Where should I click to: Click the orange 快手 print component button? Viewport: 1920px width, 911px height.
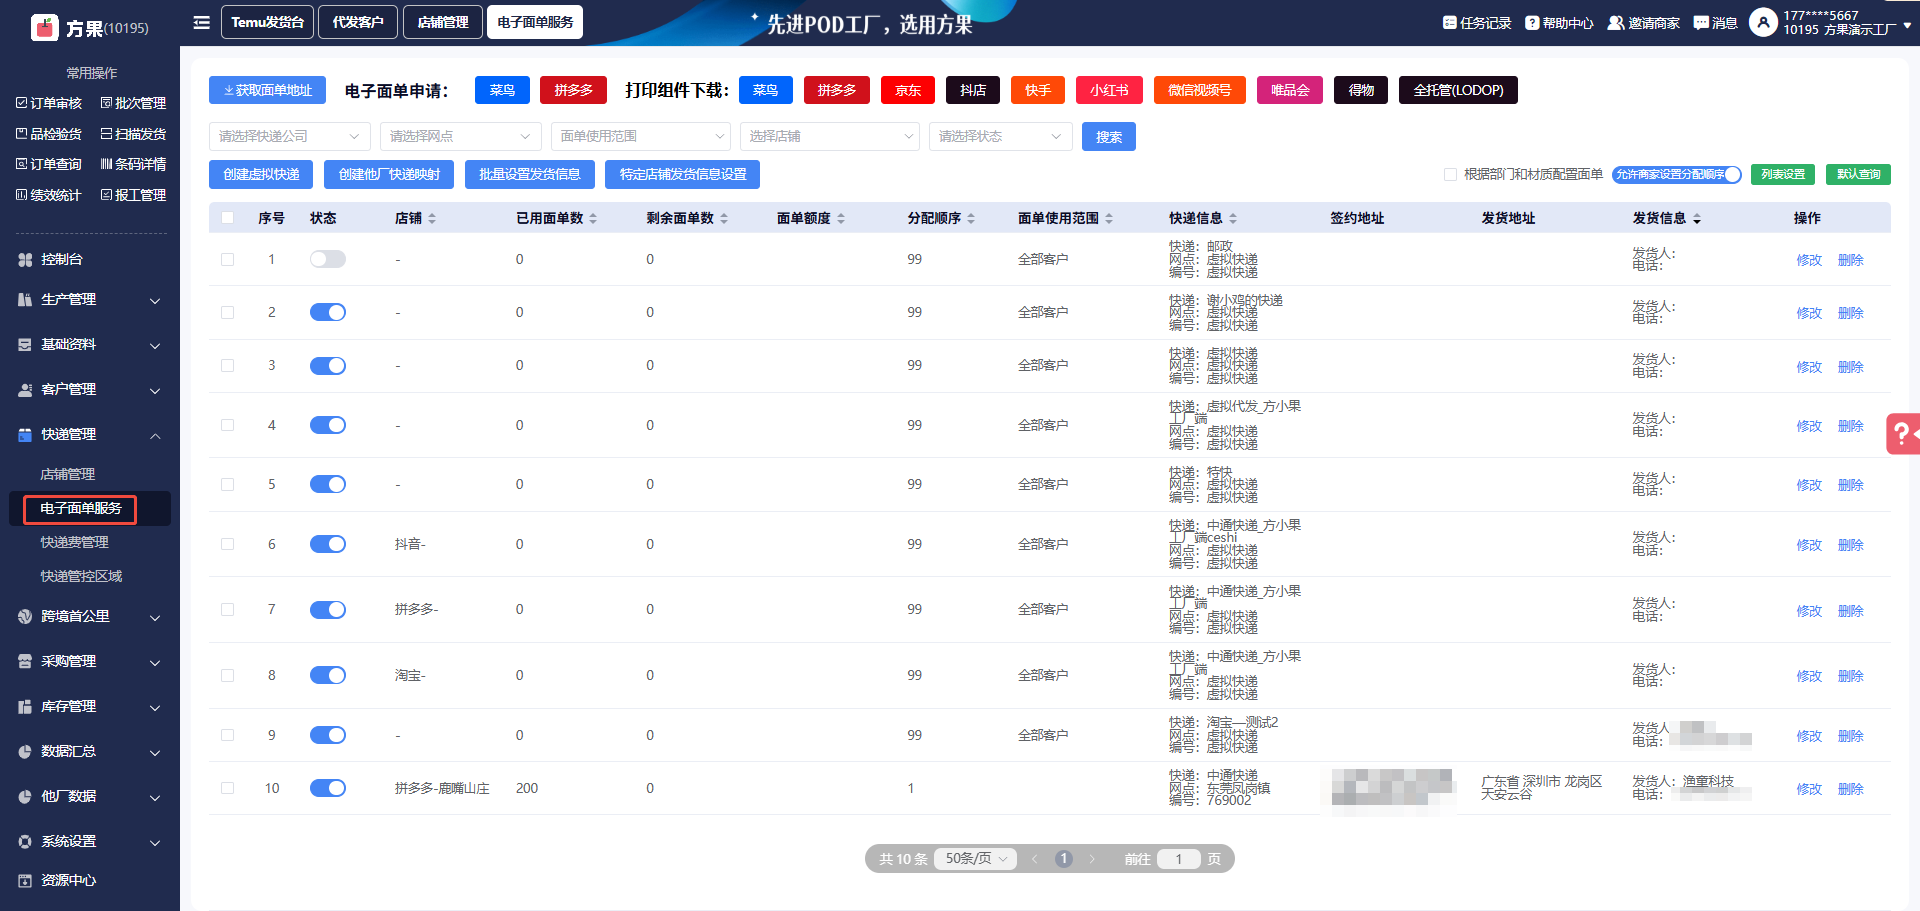tap(1038, 90)
